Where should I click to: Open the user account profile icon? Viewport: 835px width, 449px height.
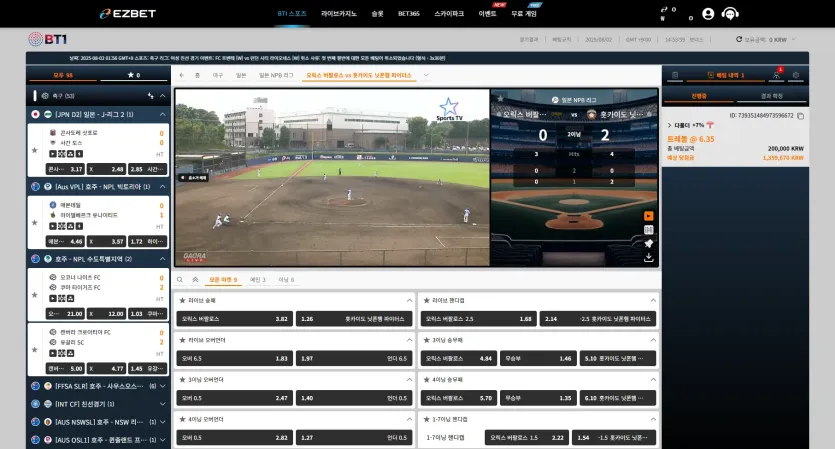point(708,14)
